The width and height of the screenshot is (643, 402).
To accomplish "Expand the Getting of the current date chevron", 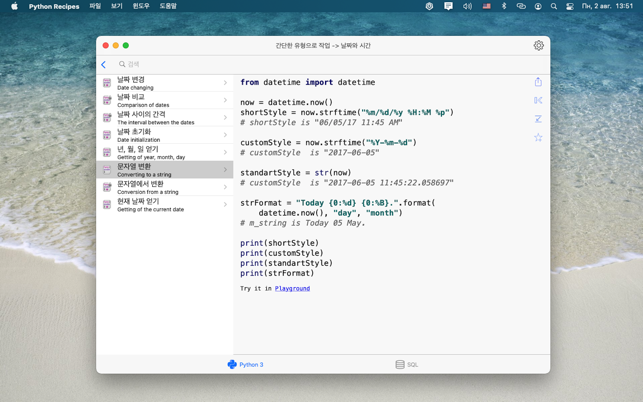I will [x=225, y=205].
